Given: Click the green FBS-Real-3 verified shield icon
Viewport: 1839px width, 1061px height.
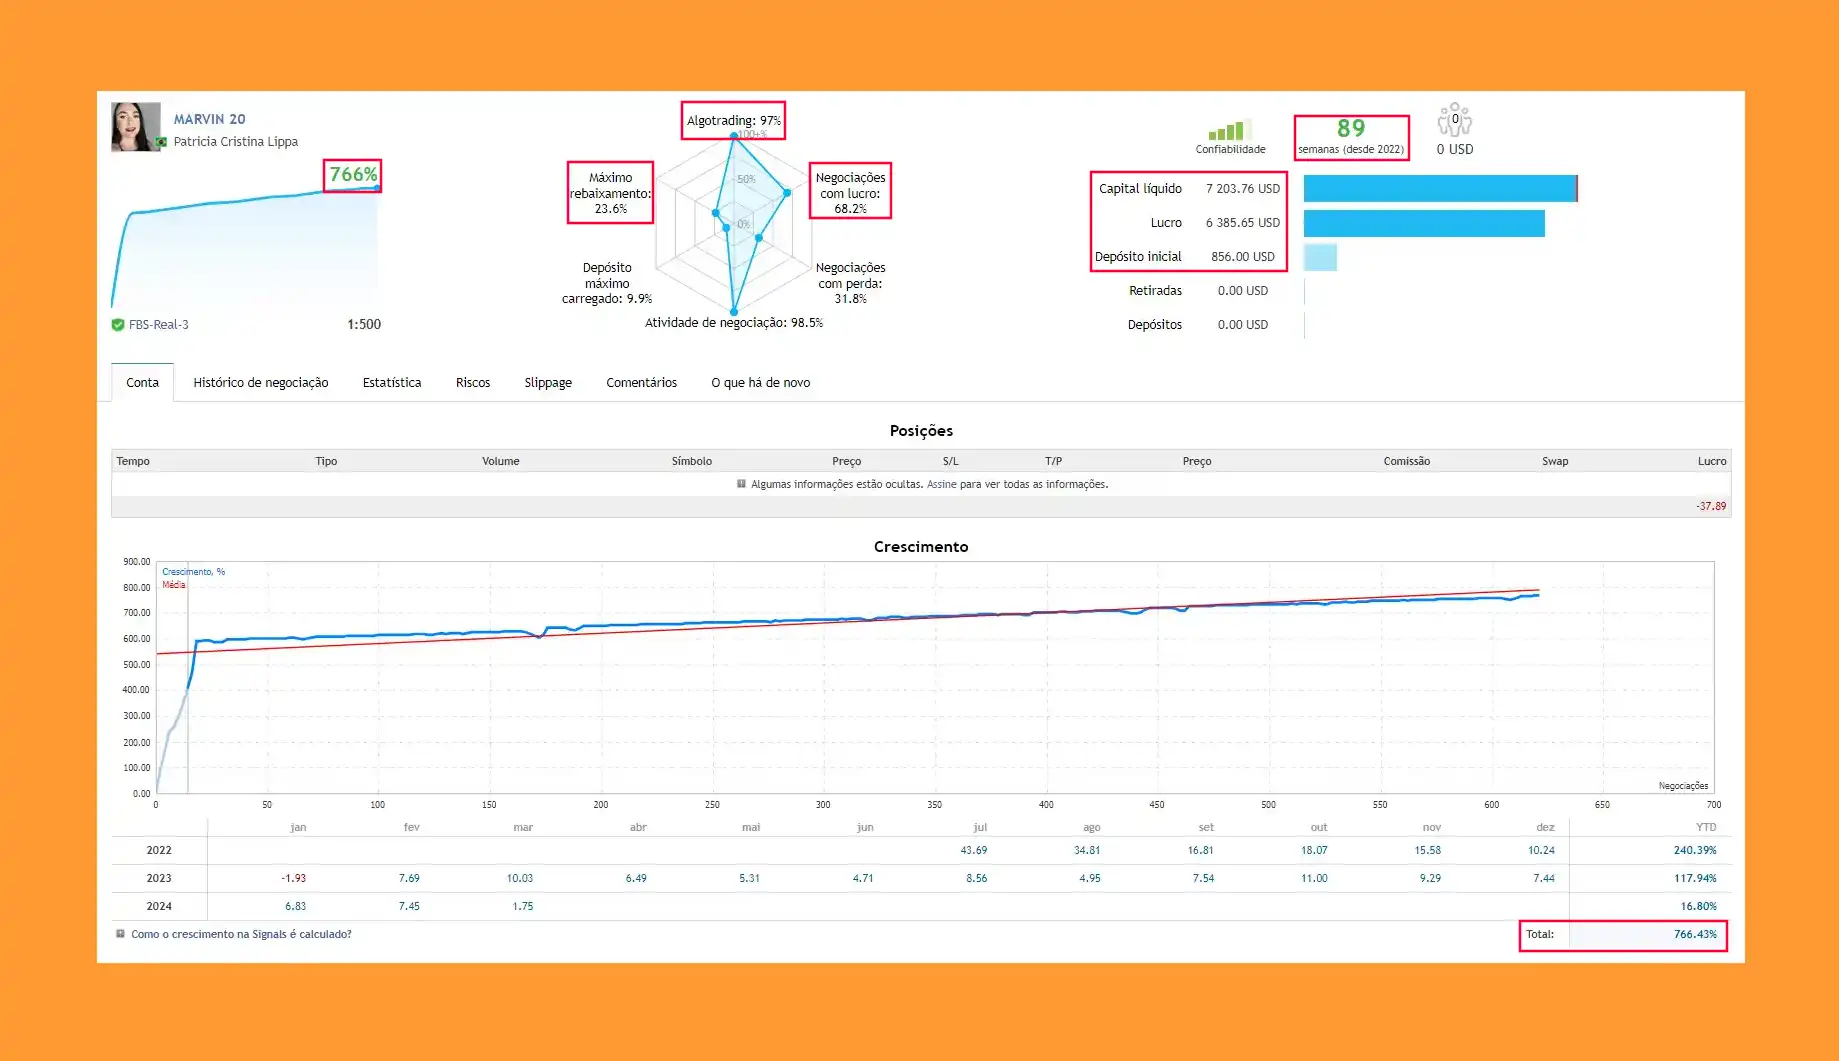Looking at the screenshot, I should 118,325.
